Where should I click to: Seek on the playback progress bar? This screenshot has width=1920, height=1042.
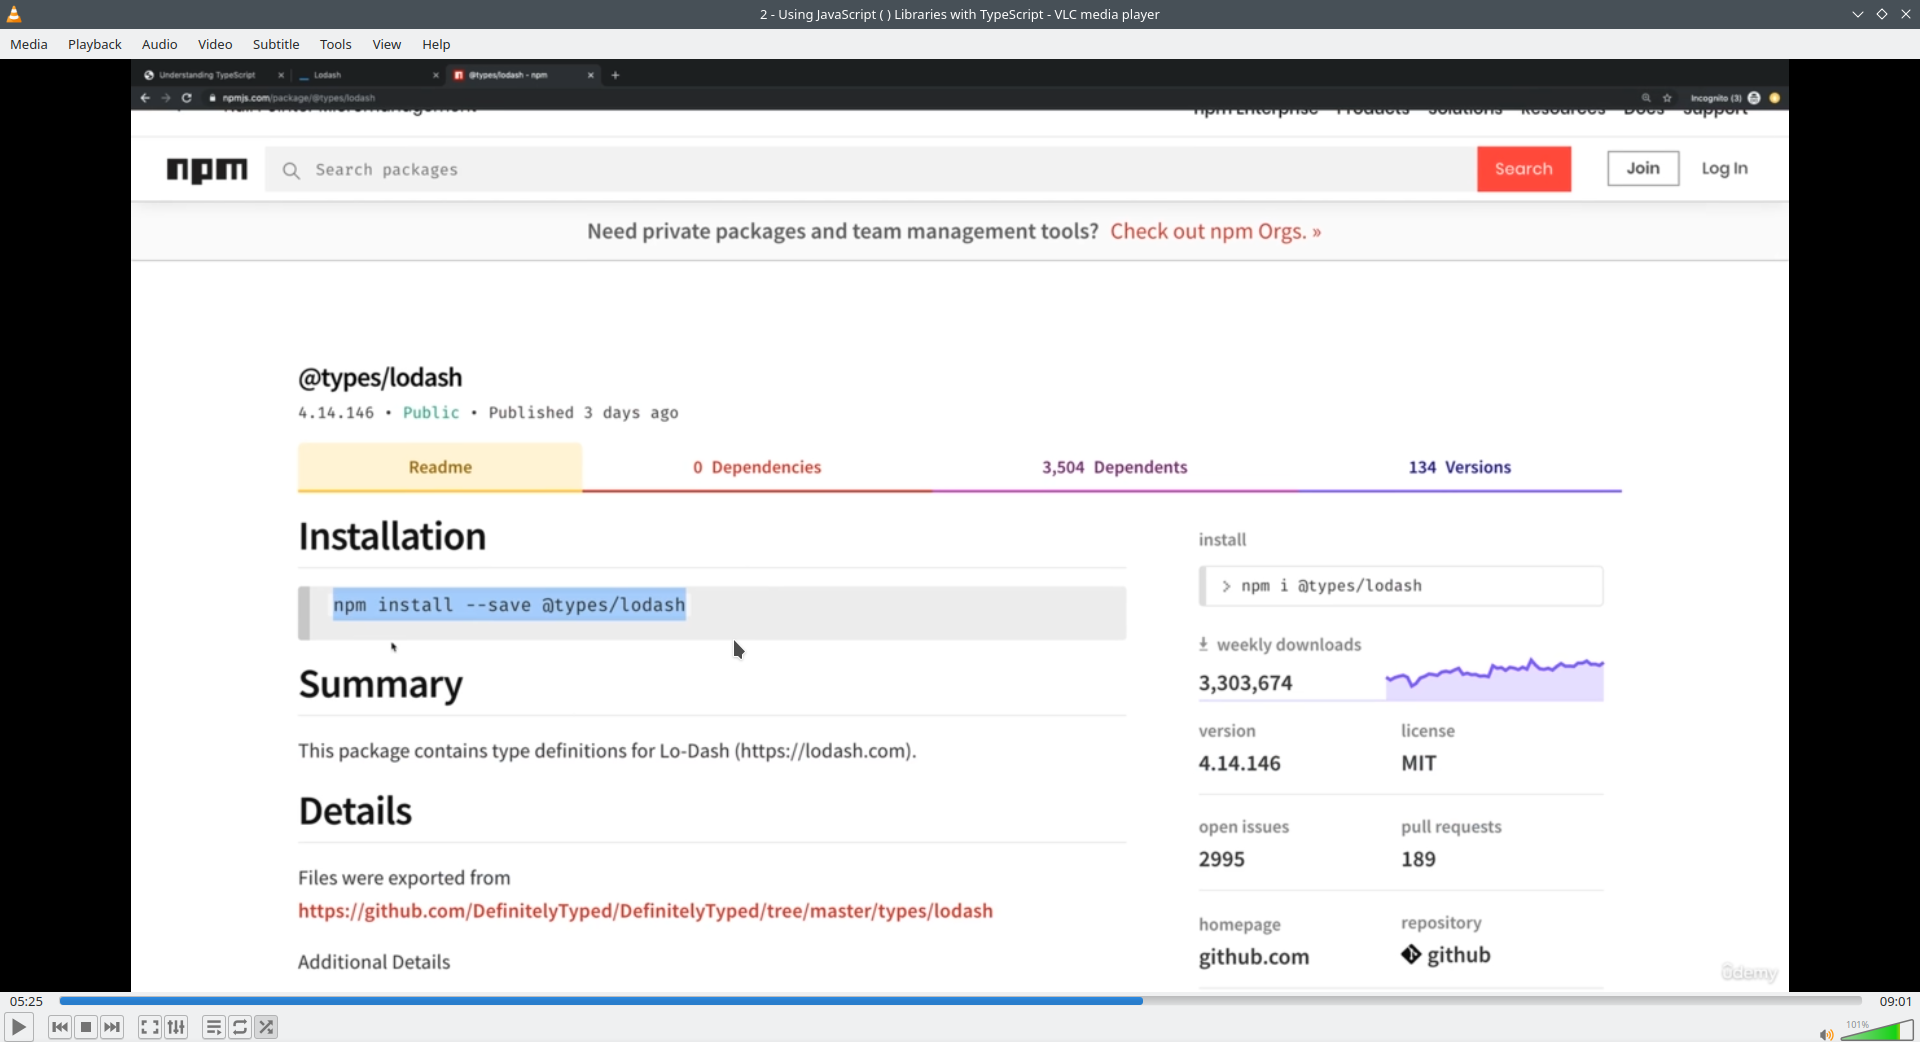960,1001
